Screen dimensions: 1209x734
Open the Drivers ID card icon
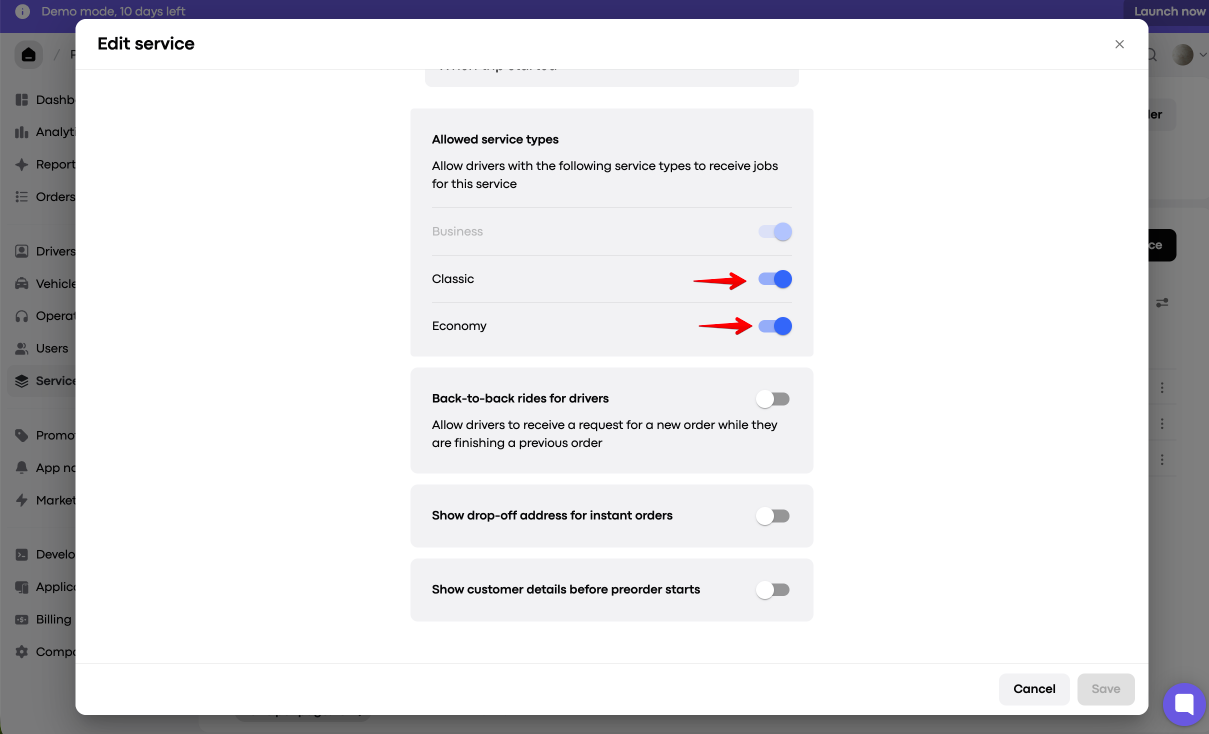(22, 251)
